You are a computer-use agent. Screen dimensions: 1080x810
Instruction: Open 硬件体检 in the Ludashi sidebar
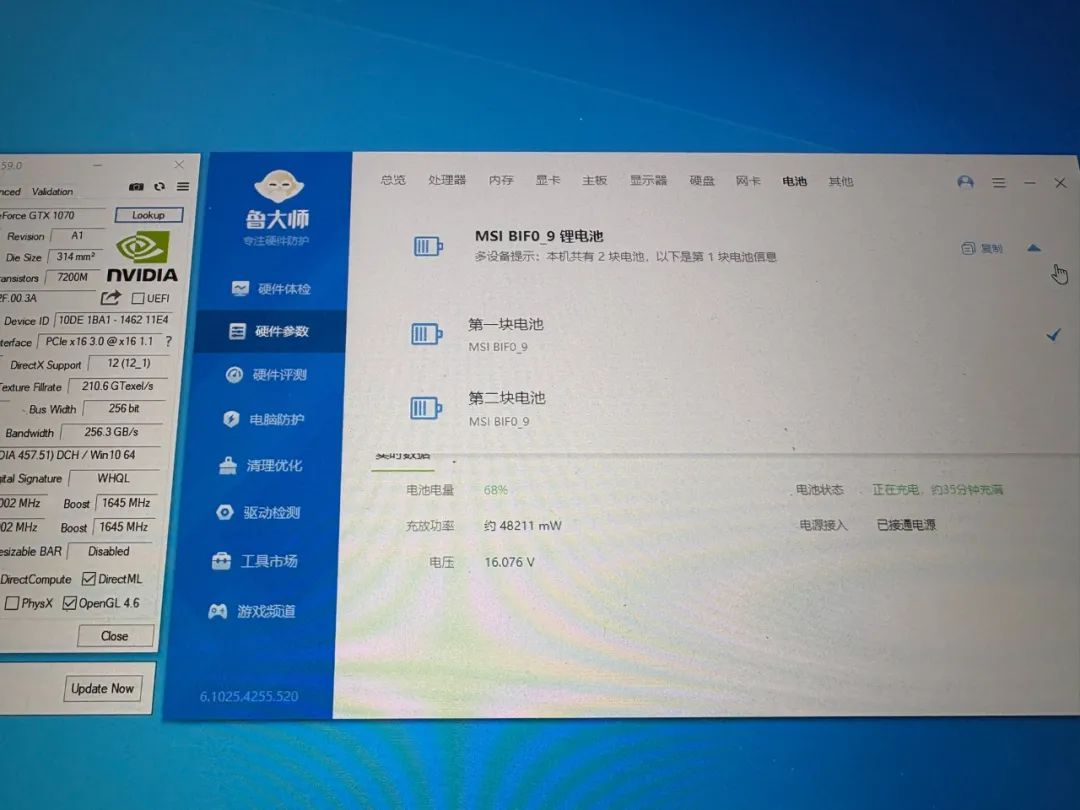coord(271,289)
